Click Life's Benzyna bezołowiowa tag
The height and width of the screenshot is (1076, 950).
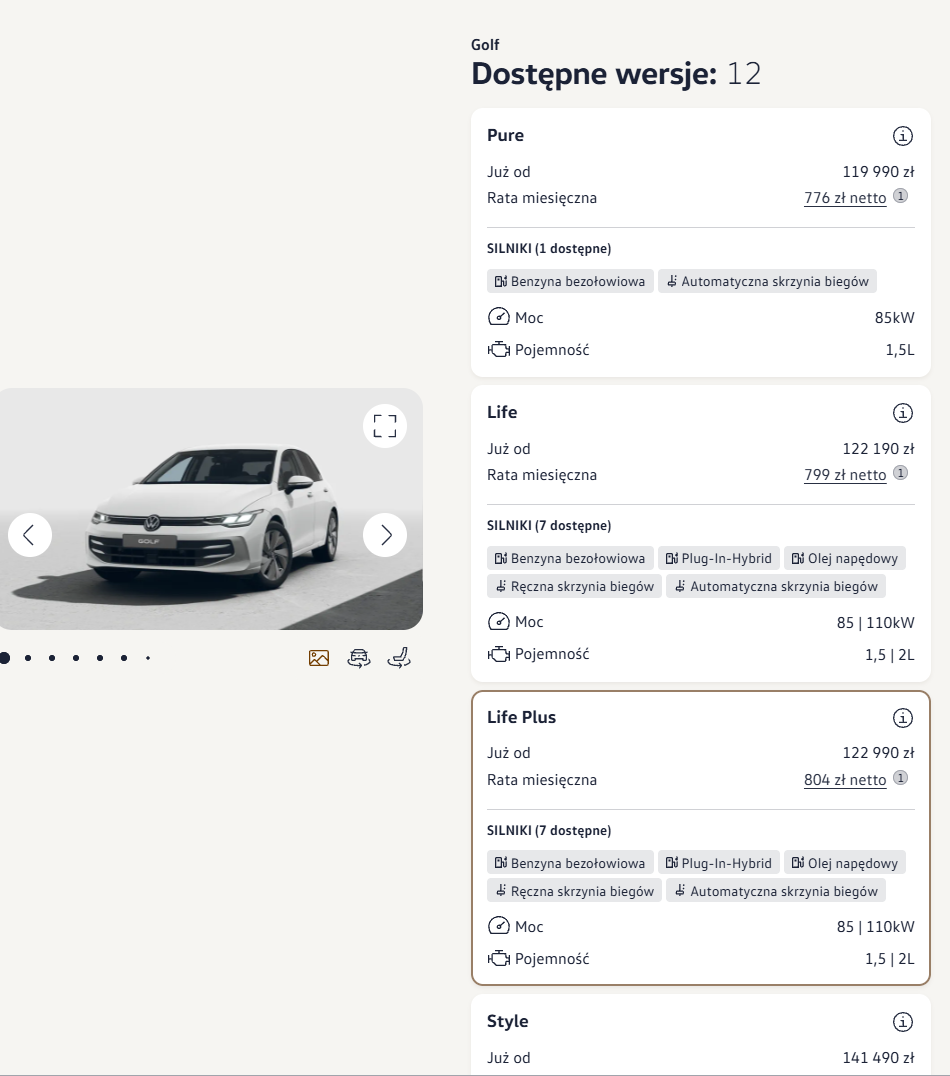[570, 559]
